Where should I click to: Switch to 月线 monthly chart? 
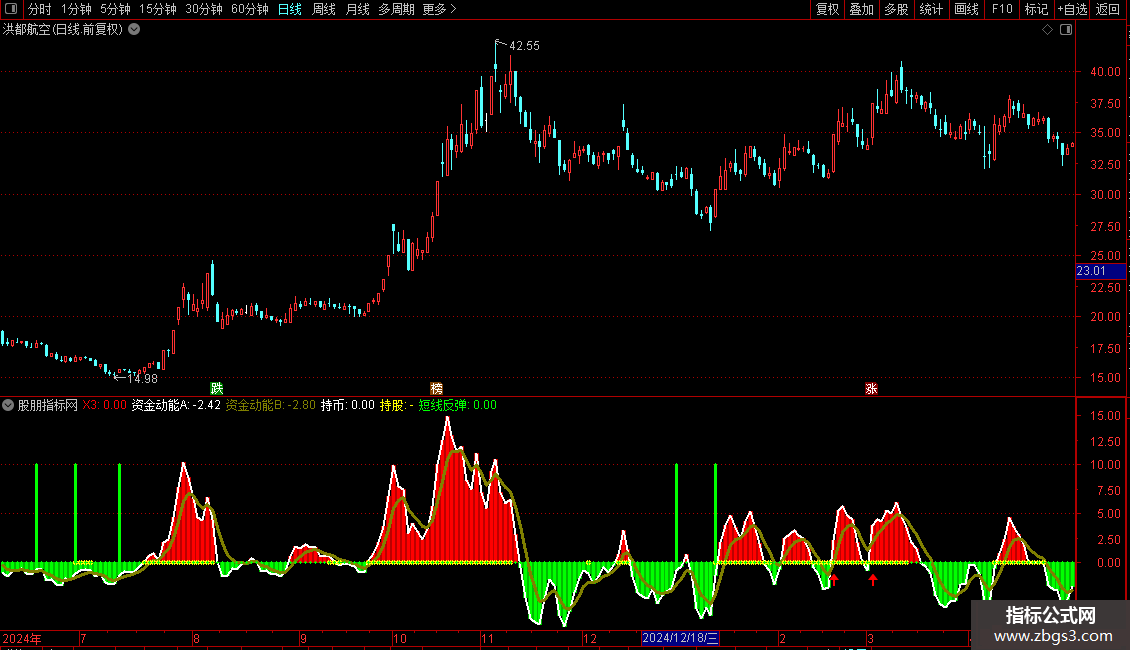[357, 9]
